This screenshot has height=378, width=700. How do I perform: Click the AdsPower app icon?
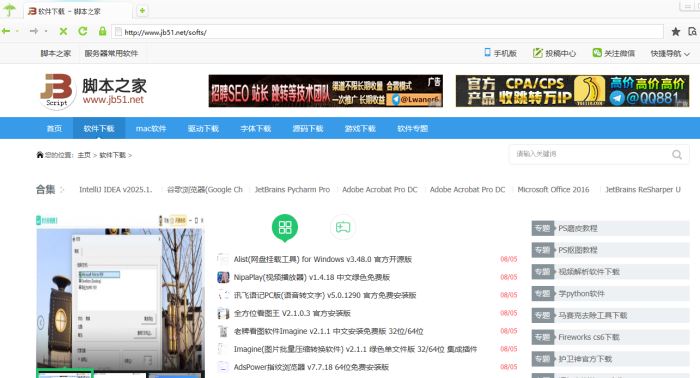[x=223, y=367]
